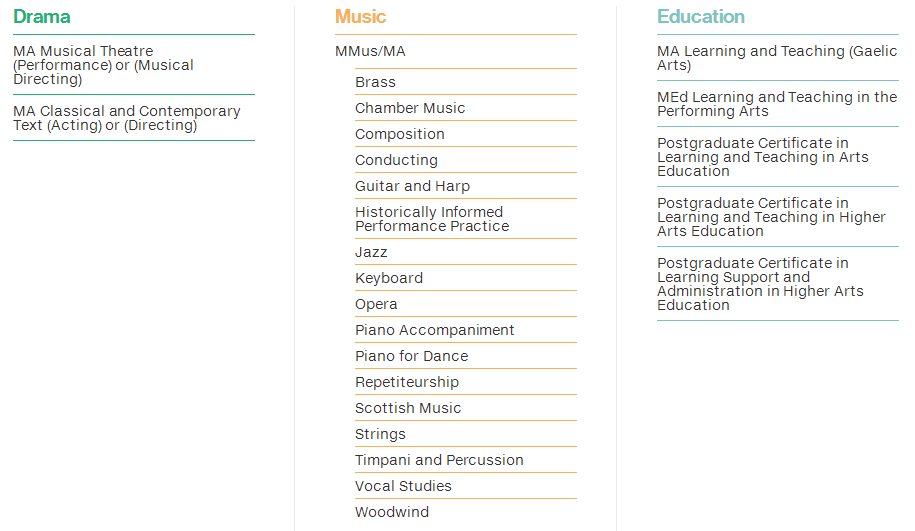Open the Repetiteurship course
The height and width of the screenshot is (531, 915).
point(407,382)
